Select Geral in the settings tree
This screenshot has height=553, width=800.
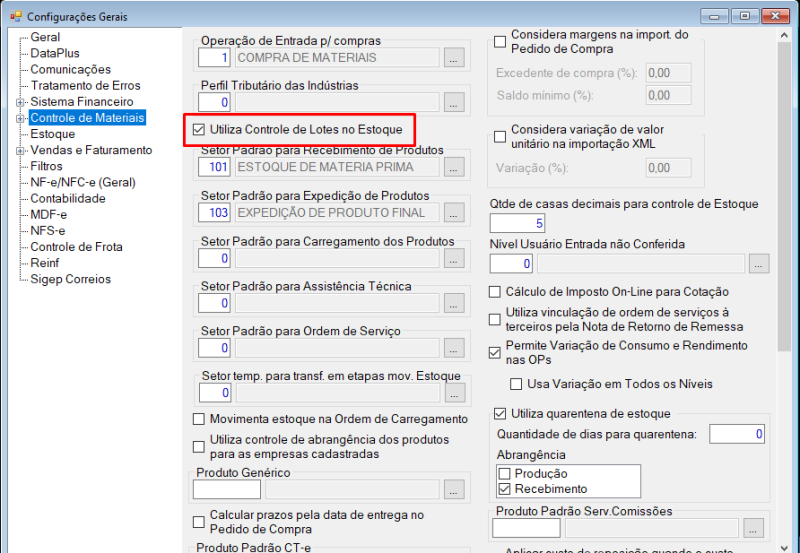coord(45,37)
